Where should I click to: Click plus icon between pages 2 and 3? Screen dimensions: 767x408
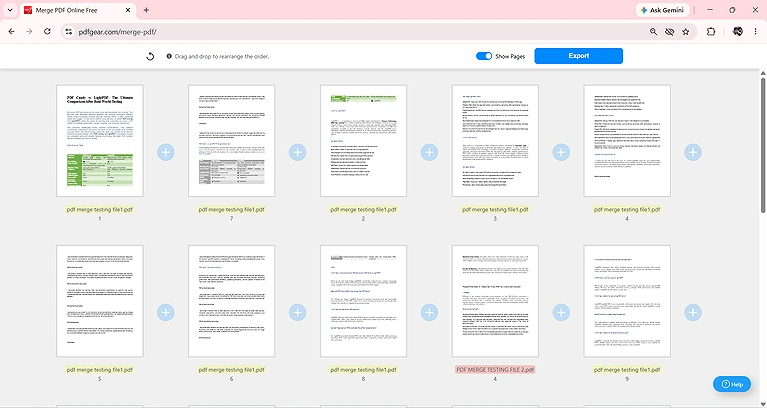point(429,152)
